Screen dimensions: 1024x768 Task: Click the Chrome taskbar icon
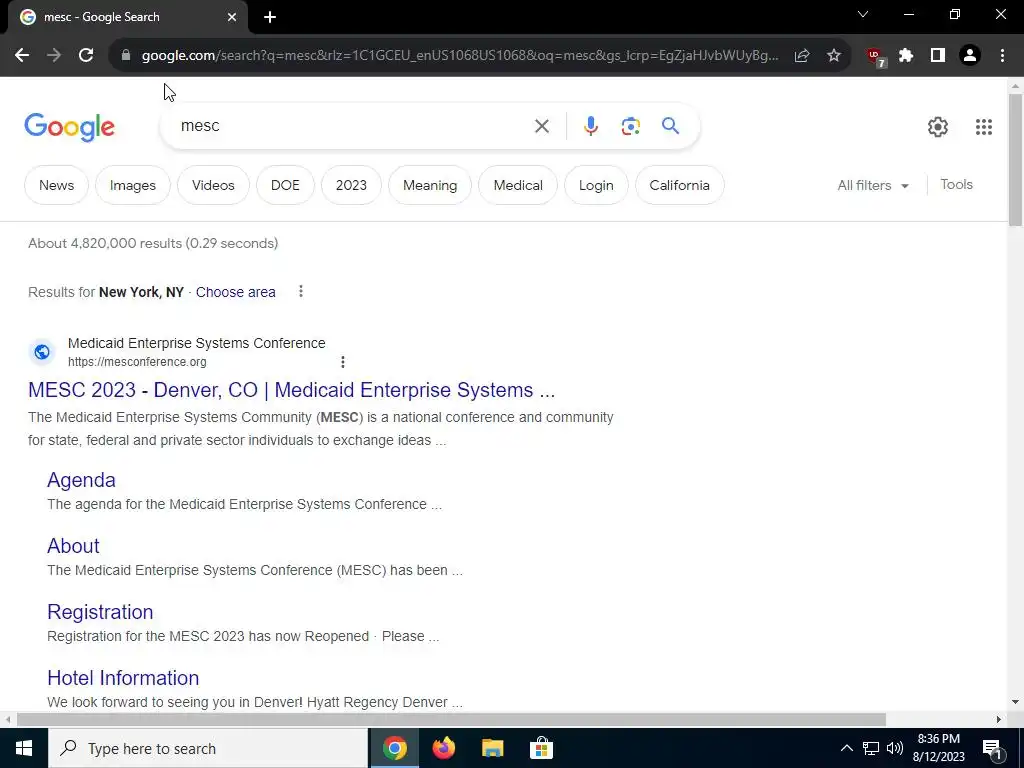pos(394,748)
